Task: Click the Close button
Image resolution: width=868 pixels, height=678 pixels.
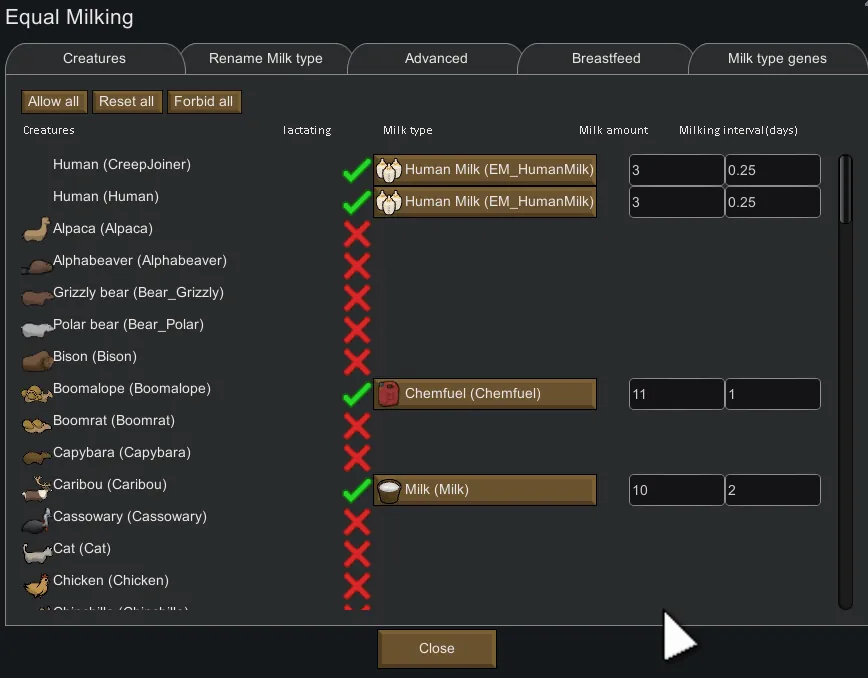Action: pyautogui.click(x=437, y=648)
